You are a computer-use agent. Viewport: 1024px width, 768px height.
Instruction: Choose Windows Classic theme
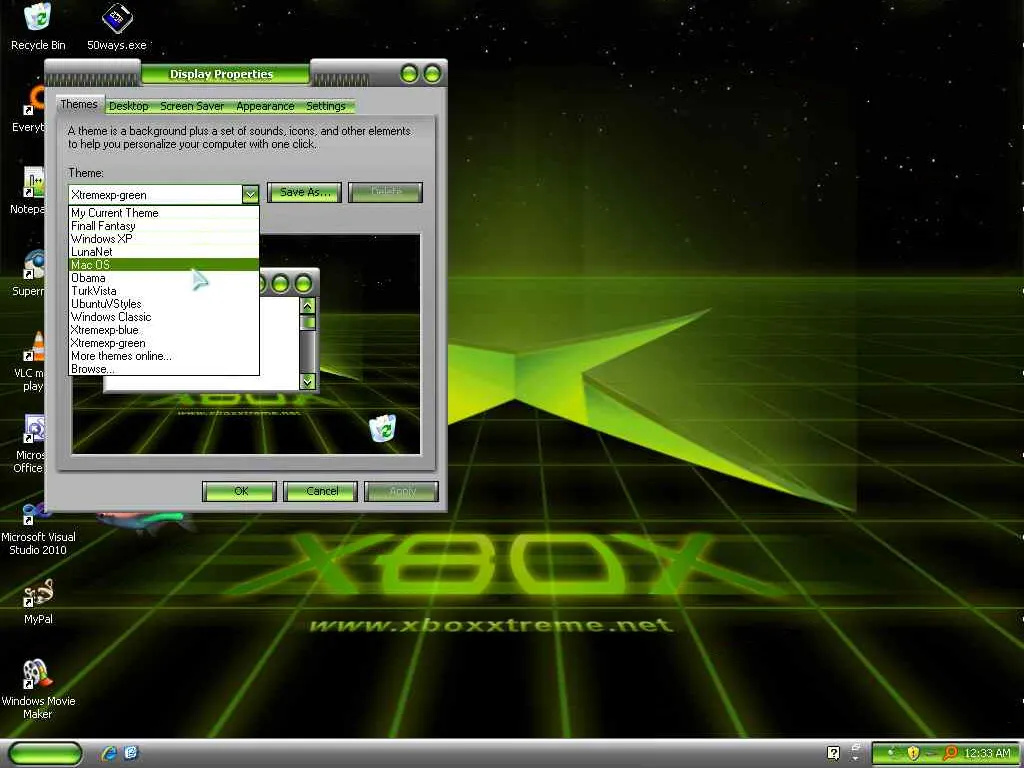click(x=164, y=317)
